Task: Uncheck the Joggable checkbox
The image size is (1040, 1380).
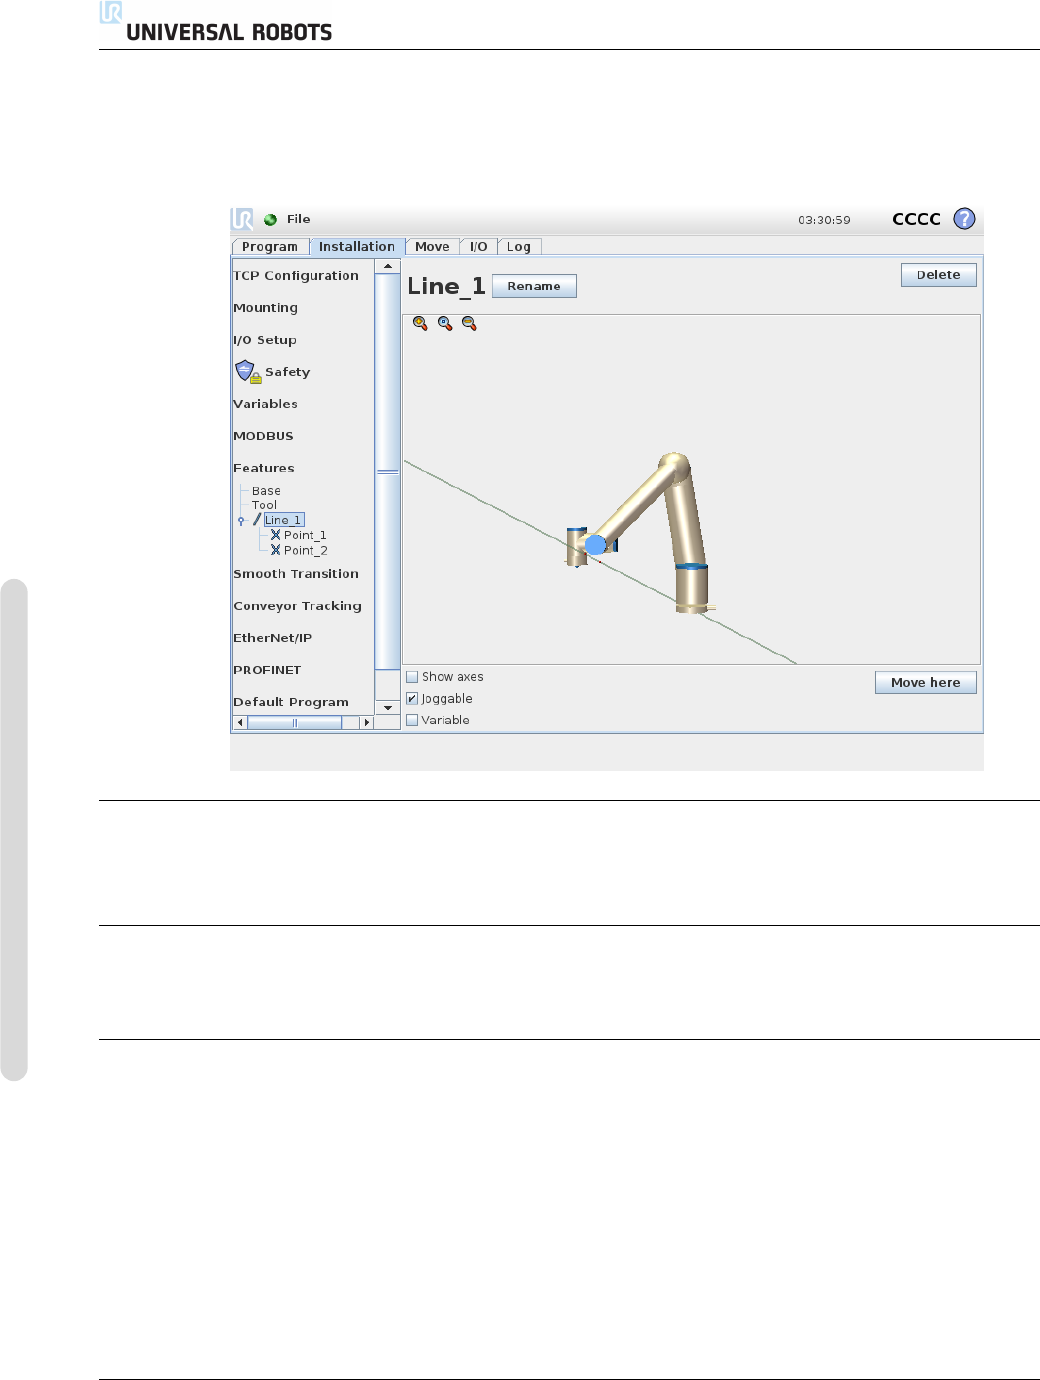Action: tap(412, 699)
